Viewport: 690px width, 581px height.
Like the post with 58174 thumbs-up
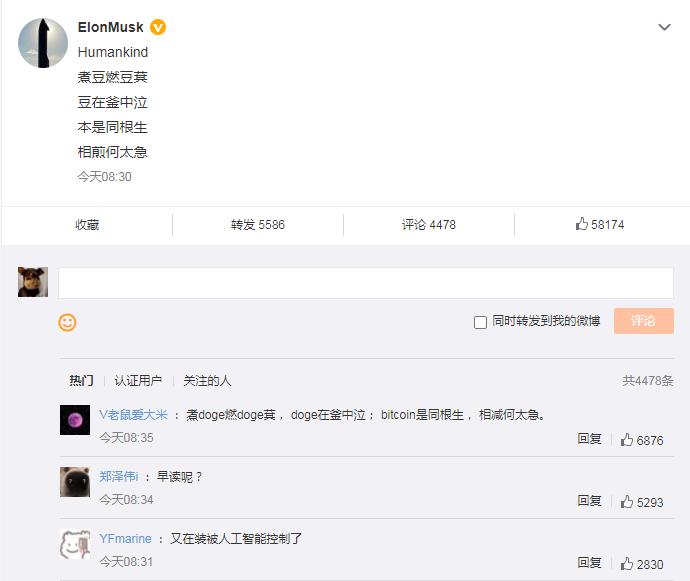[600, 224]
